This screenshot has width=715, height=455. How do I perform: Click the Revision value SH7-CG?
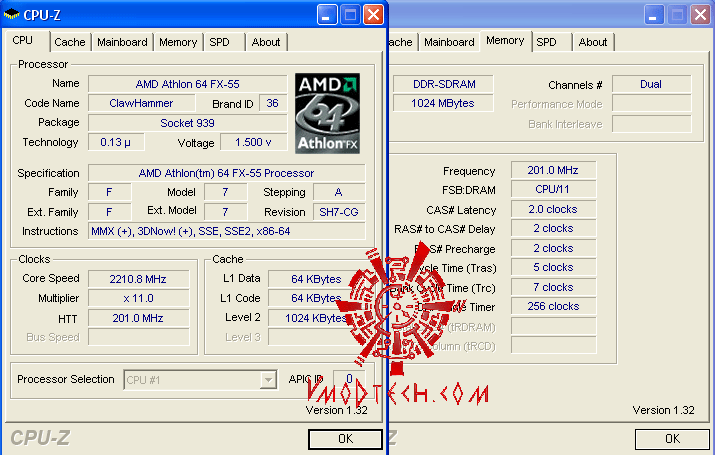(x=339, y=212)
